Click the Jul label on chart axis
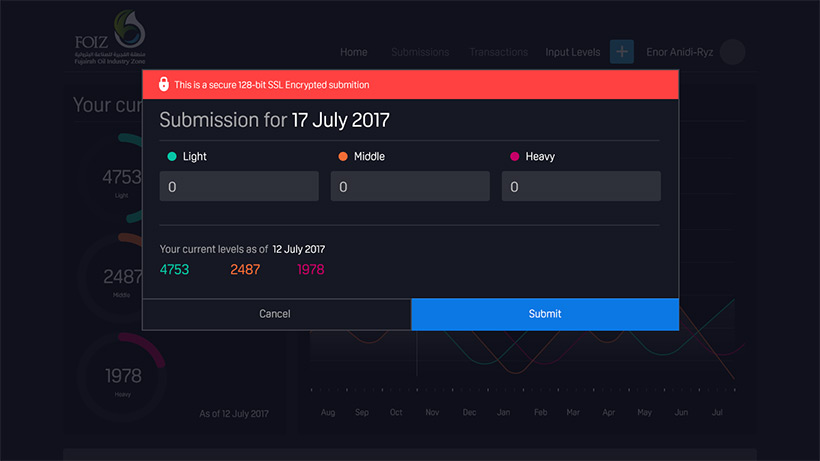 click(717, 412)
